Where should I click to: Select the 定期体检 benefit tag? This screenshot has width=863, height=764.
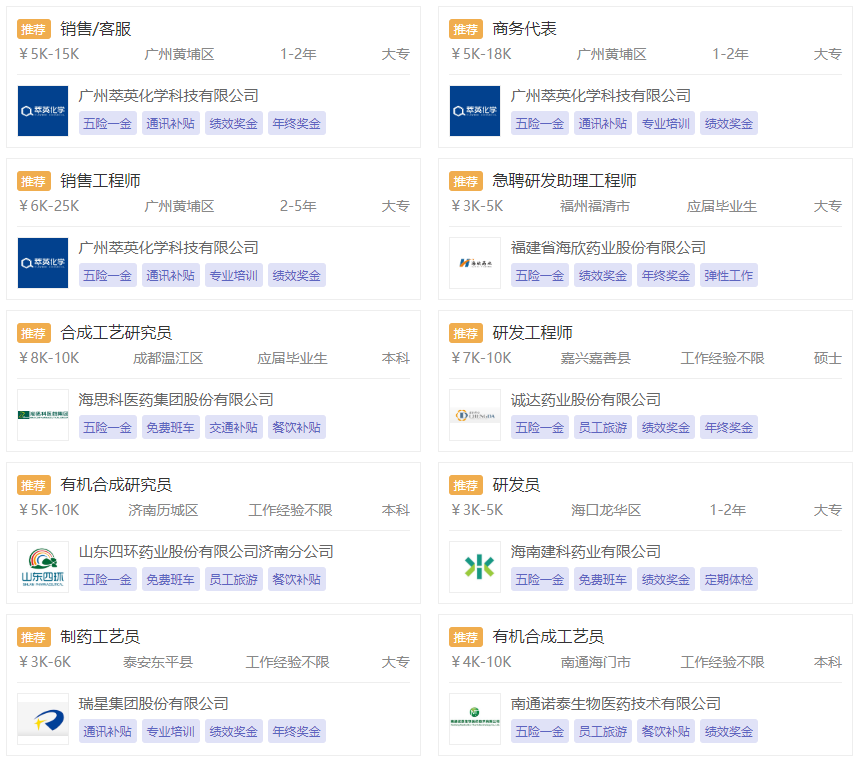tap(728, 579)
